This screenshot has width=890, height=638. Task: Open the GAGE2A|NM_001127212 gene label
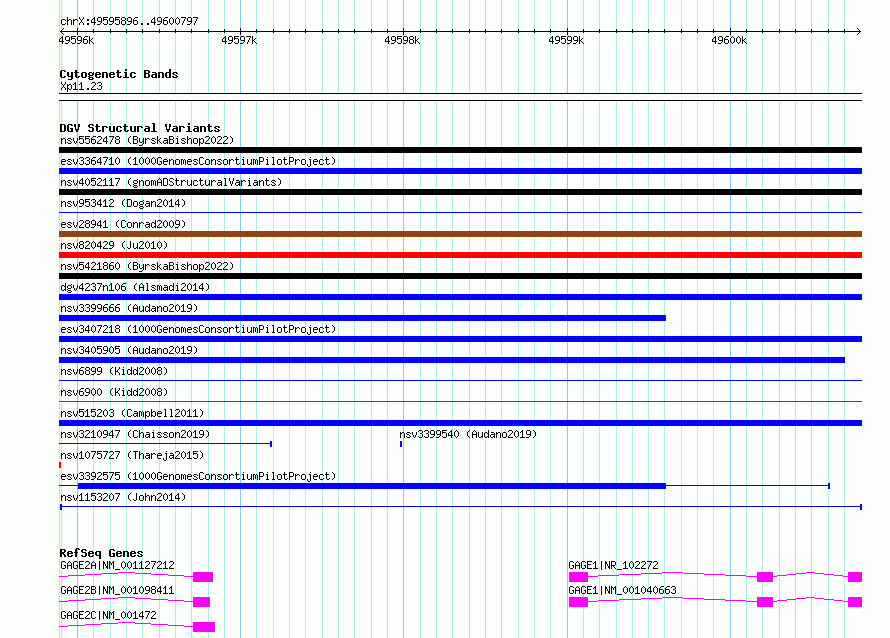[117, 565]
